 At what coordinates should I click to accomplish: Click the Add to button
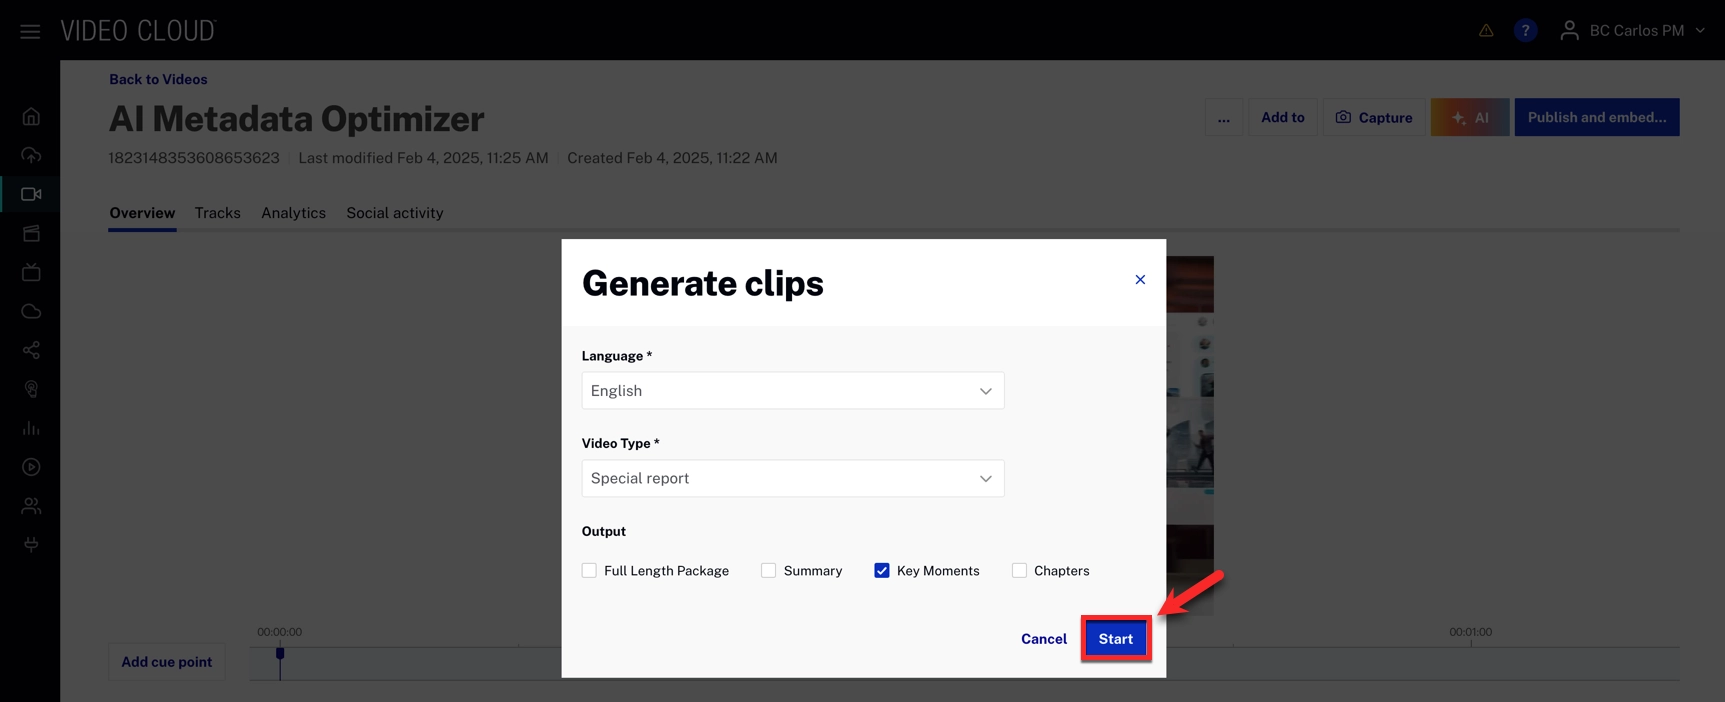(1283, 118)
